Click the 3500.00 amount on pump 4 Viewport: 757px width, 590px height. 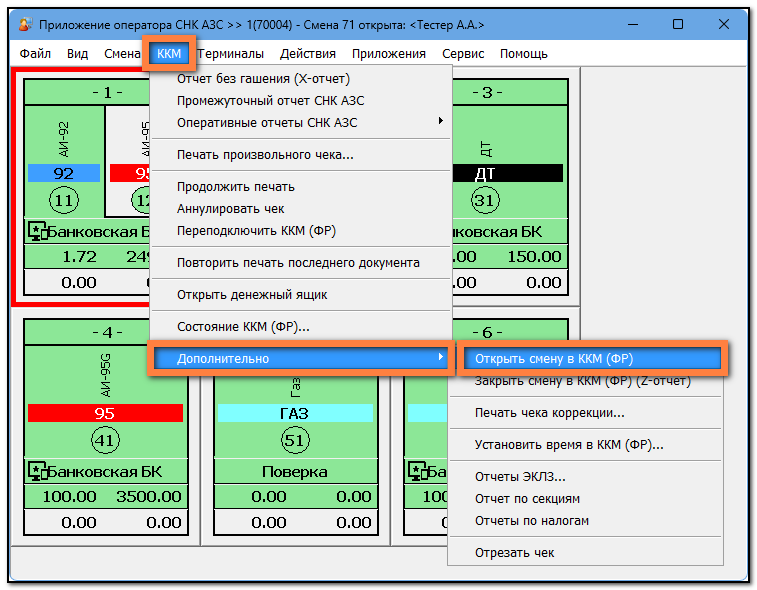149,496
